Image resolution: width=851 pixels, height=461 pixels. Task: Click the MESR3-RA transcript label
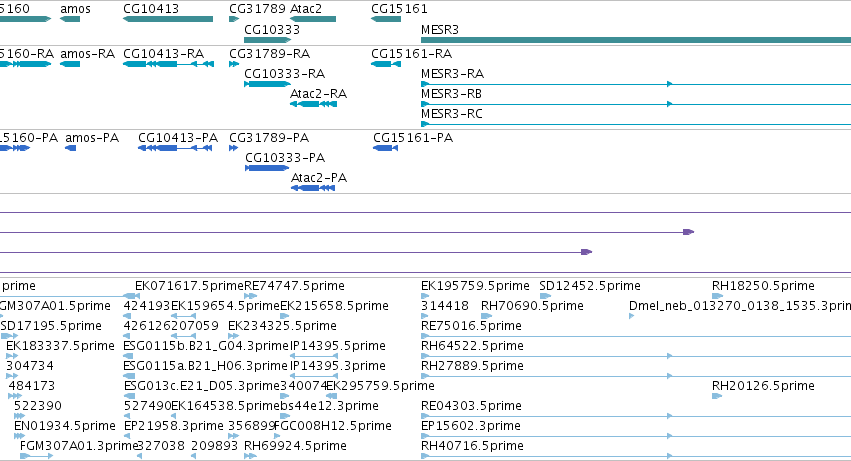tap(453, 74)
